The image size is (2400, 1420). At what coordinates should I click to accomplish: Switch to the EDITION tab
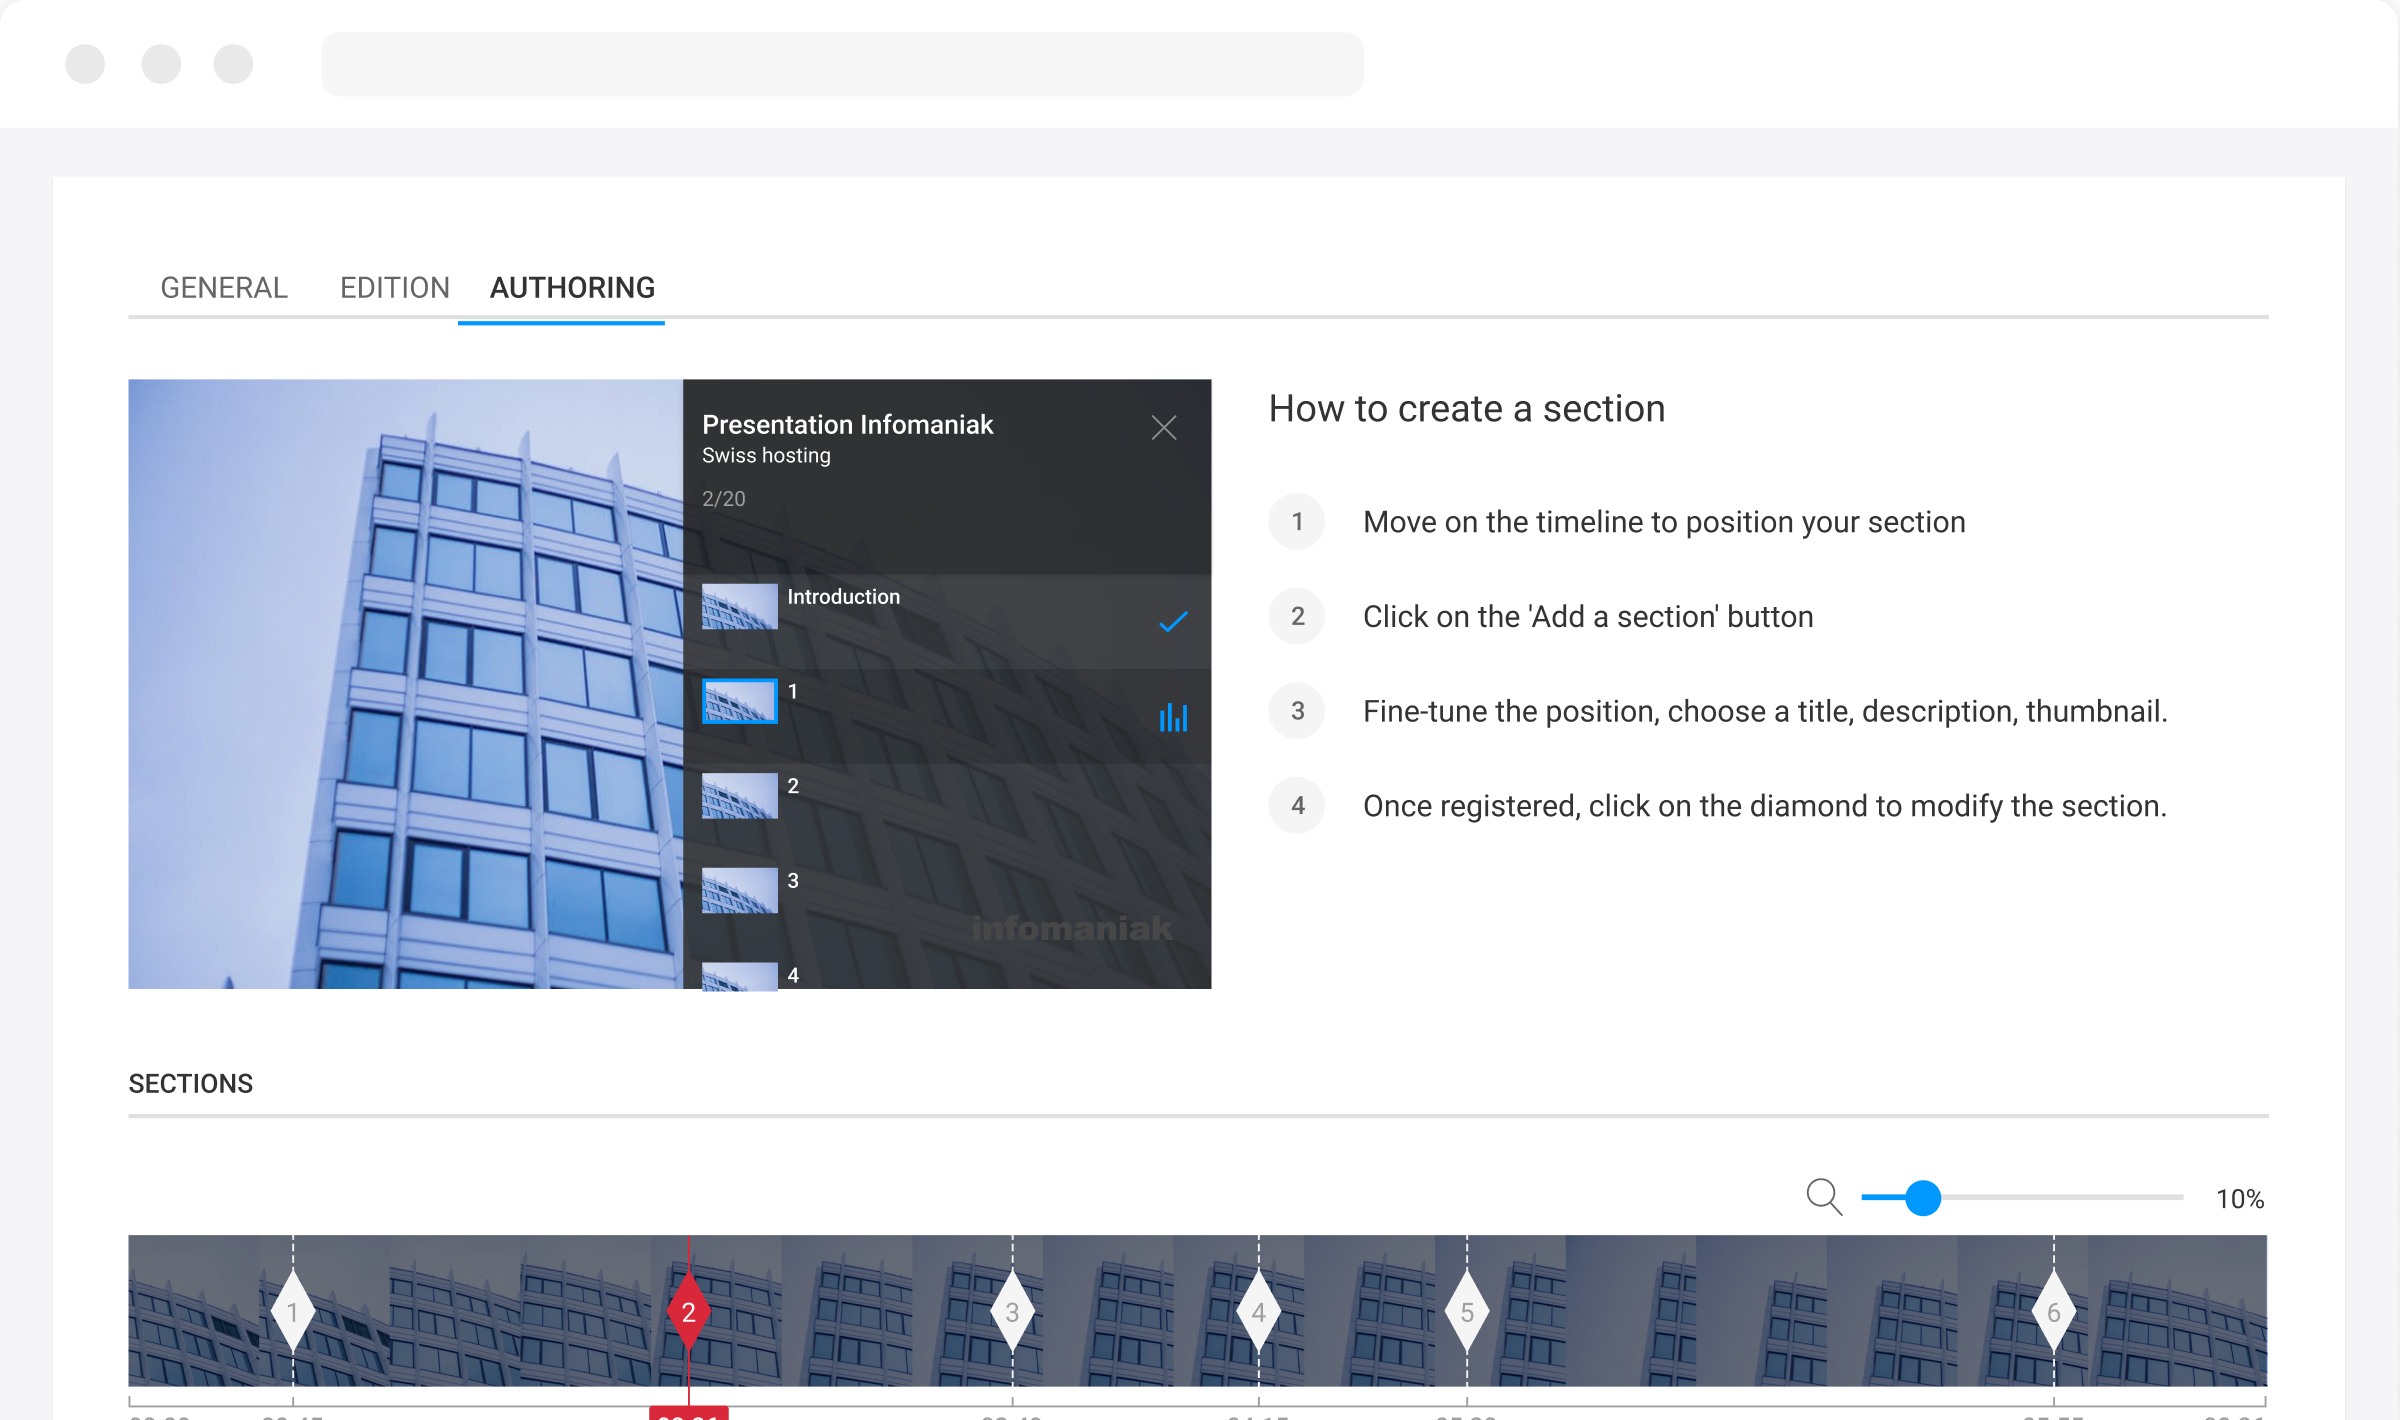click(x=395, y=288)
